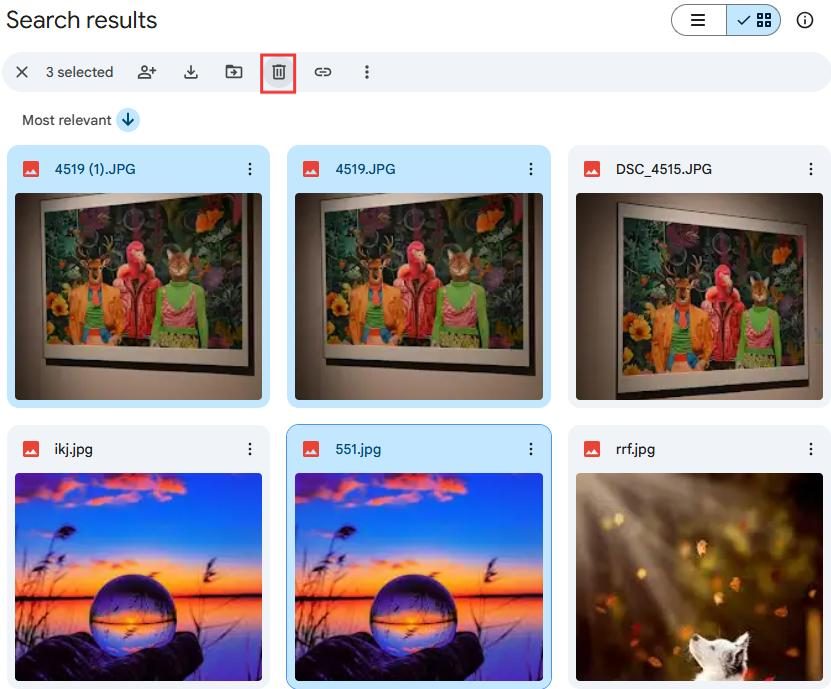Open the Most relevant sort menu
Image resolution: width=831 pixels, height=689 pixels.
pos(67,120)
